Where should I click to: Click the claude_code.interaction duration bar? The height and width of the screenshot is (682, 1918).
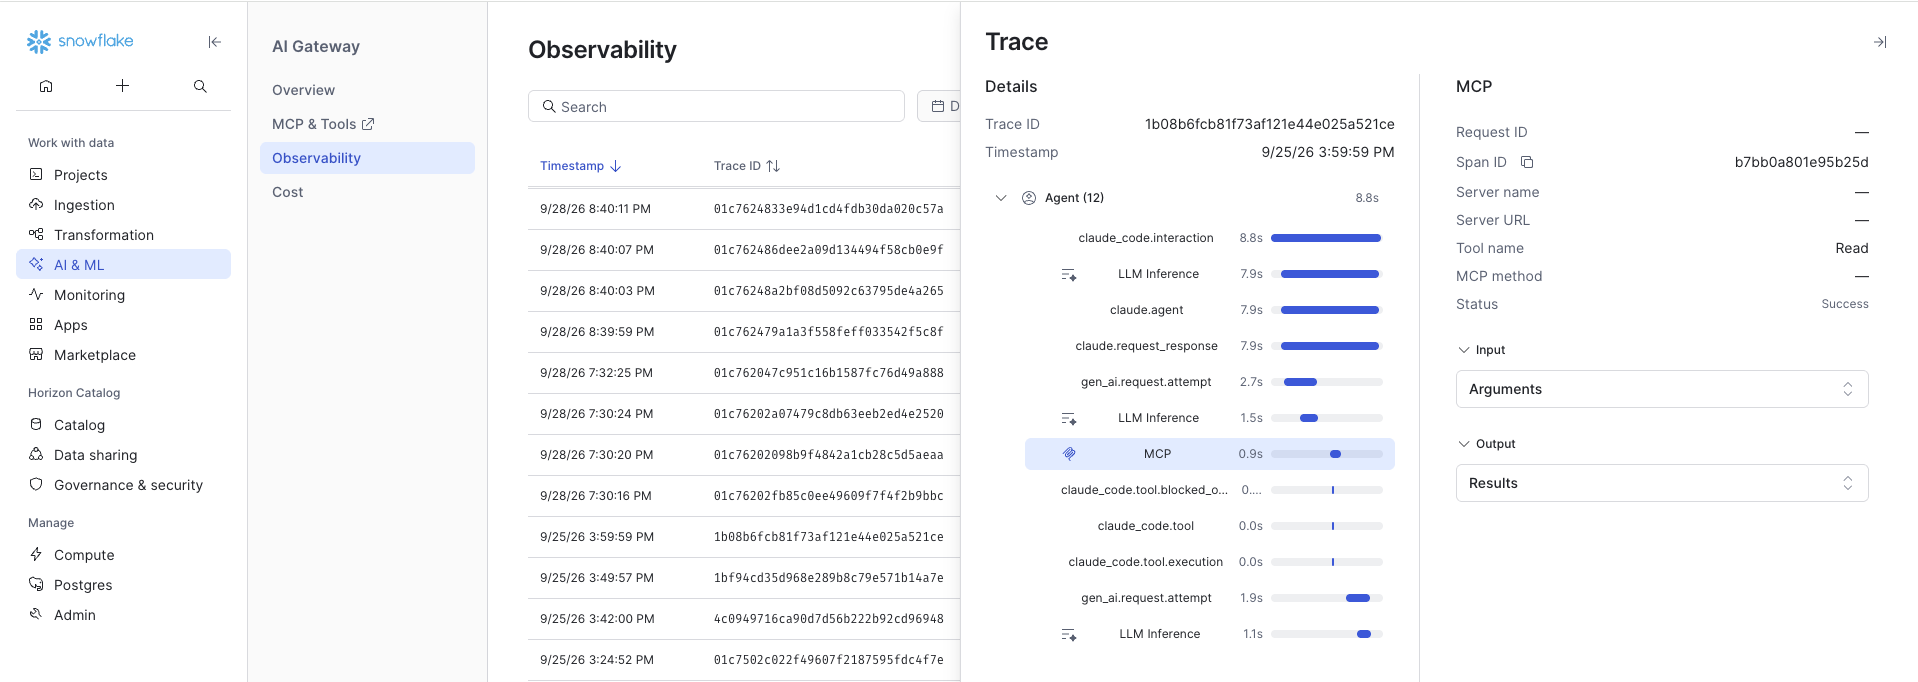pos(1326,238)
